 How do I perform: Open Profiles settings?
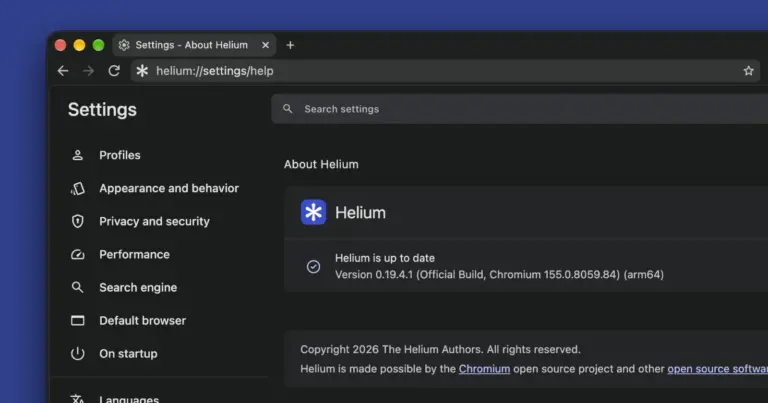pos(120,155)
